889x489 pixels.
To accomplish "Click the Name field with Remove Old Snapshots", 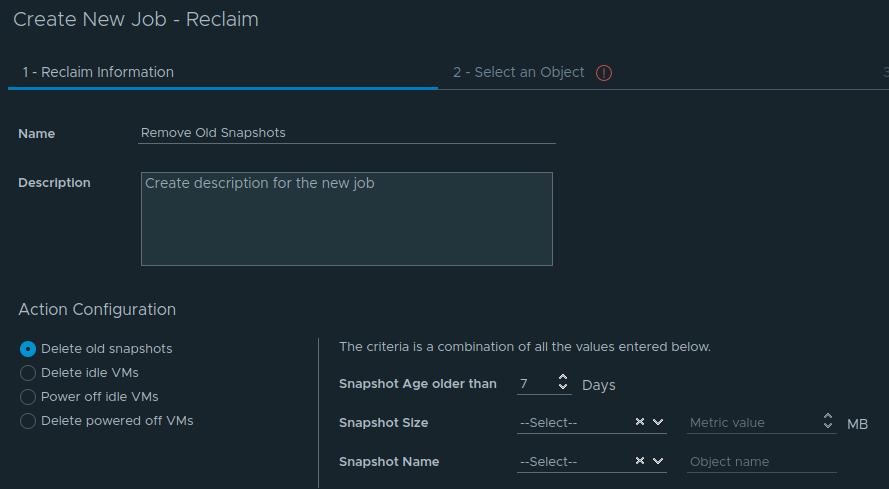I will tap(346, 133).
